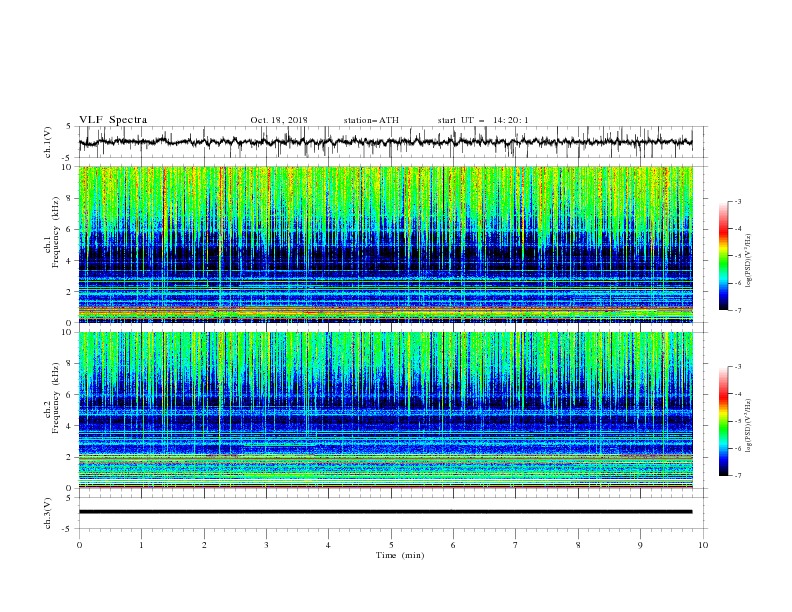Select the date text "Oct. 18, 2018"
This screenshot has width=792, height=612.
(x=279, y=120)
